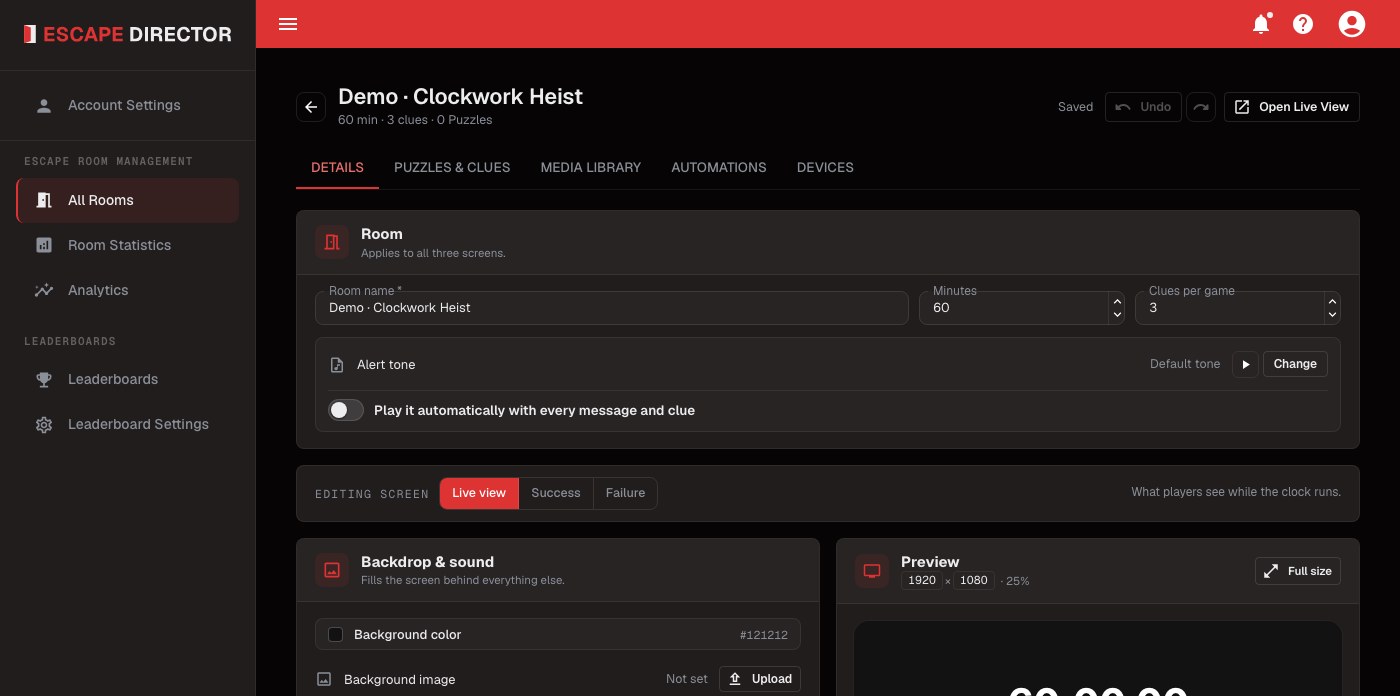Click the Undo button
1400x696 pixels.
click(x=1143, y=107)
